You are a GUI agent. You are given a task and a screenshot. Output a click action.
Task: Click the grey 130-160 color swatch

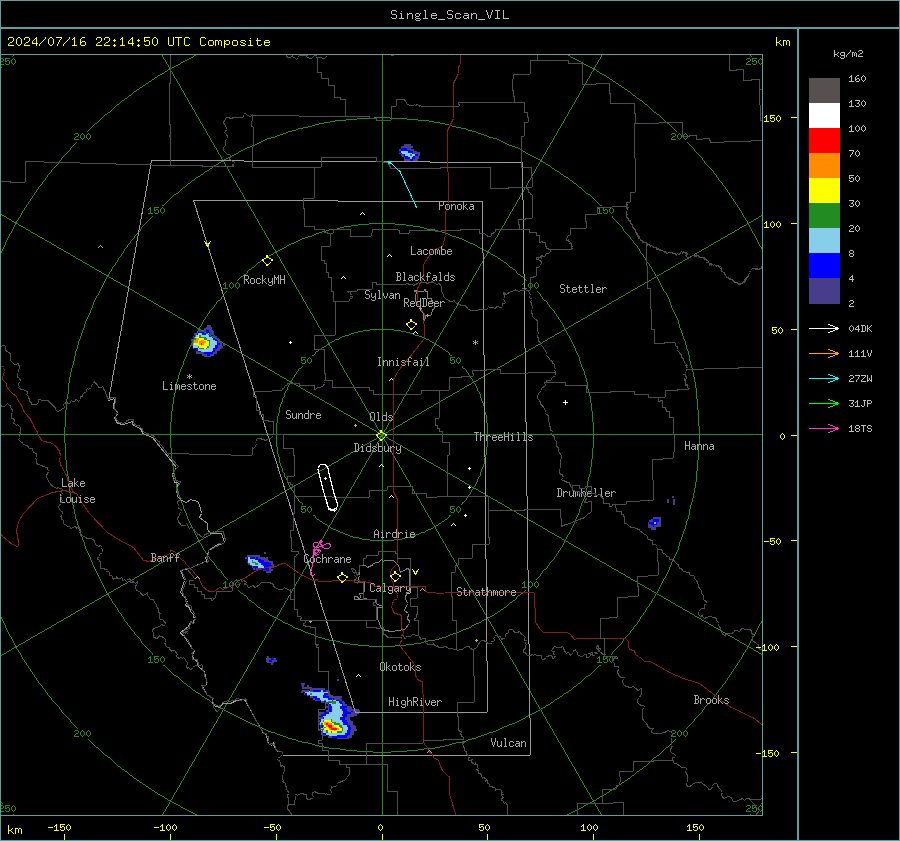pos(824,91)
